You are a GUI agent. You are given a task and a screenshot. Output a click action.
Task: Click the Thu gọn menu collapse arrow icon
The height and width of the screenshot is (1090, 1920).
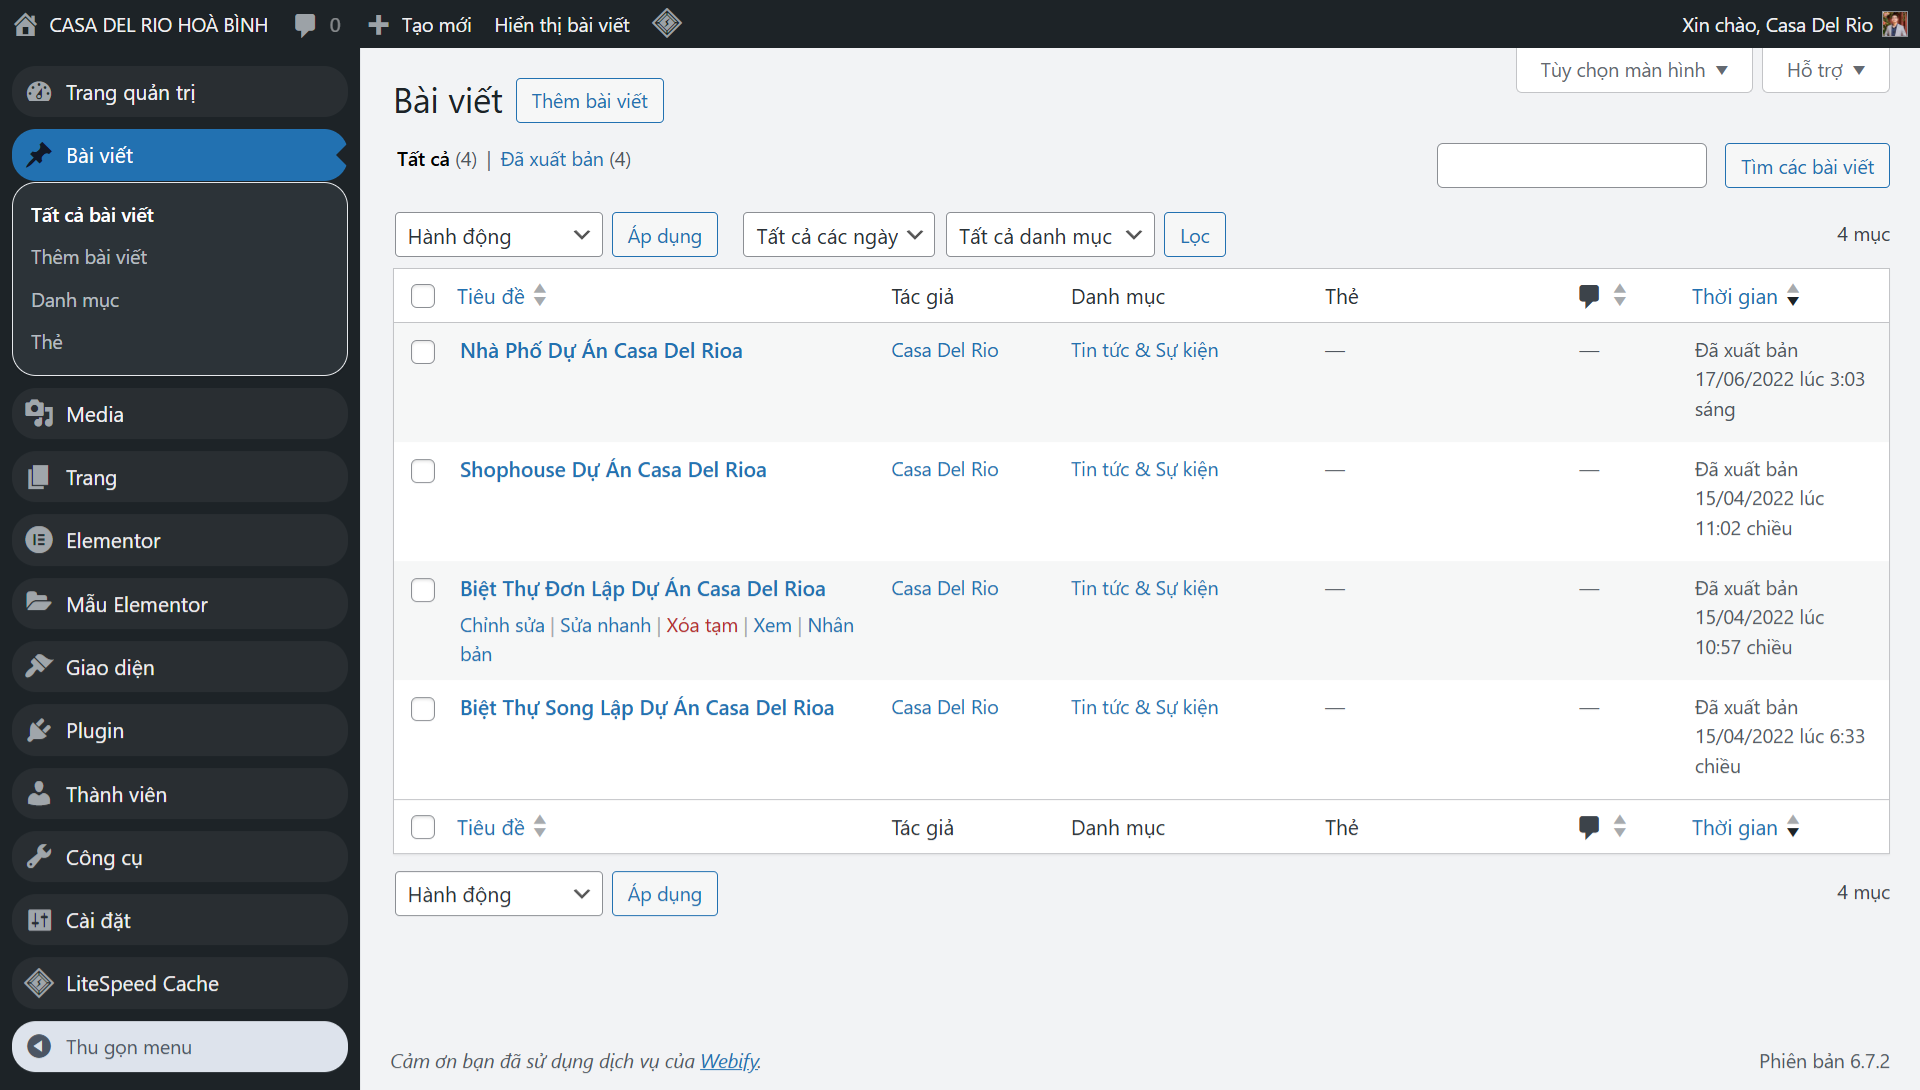coord(39,1046)
